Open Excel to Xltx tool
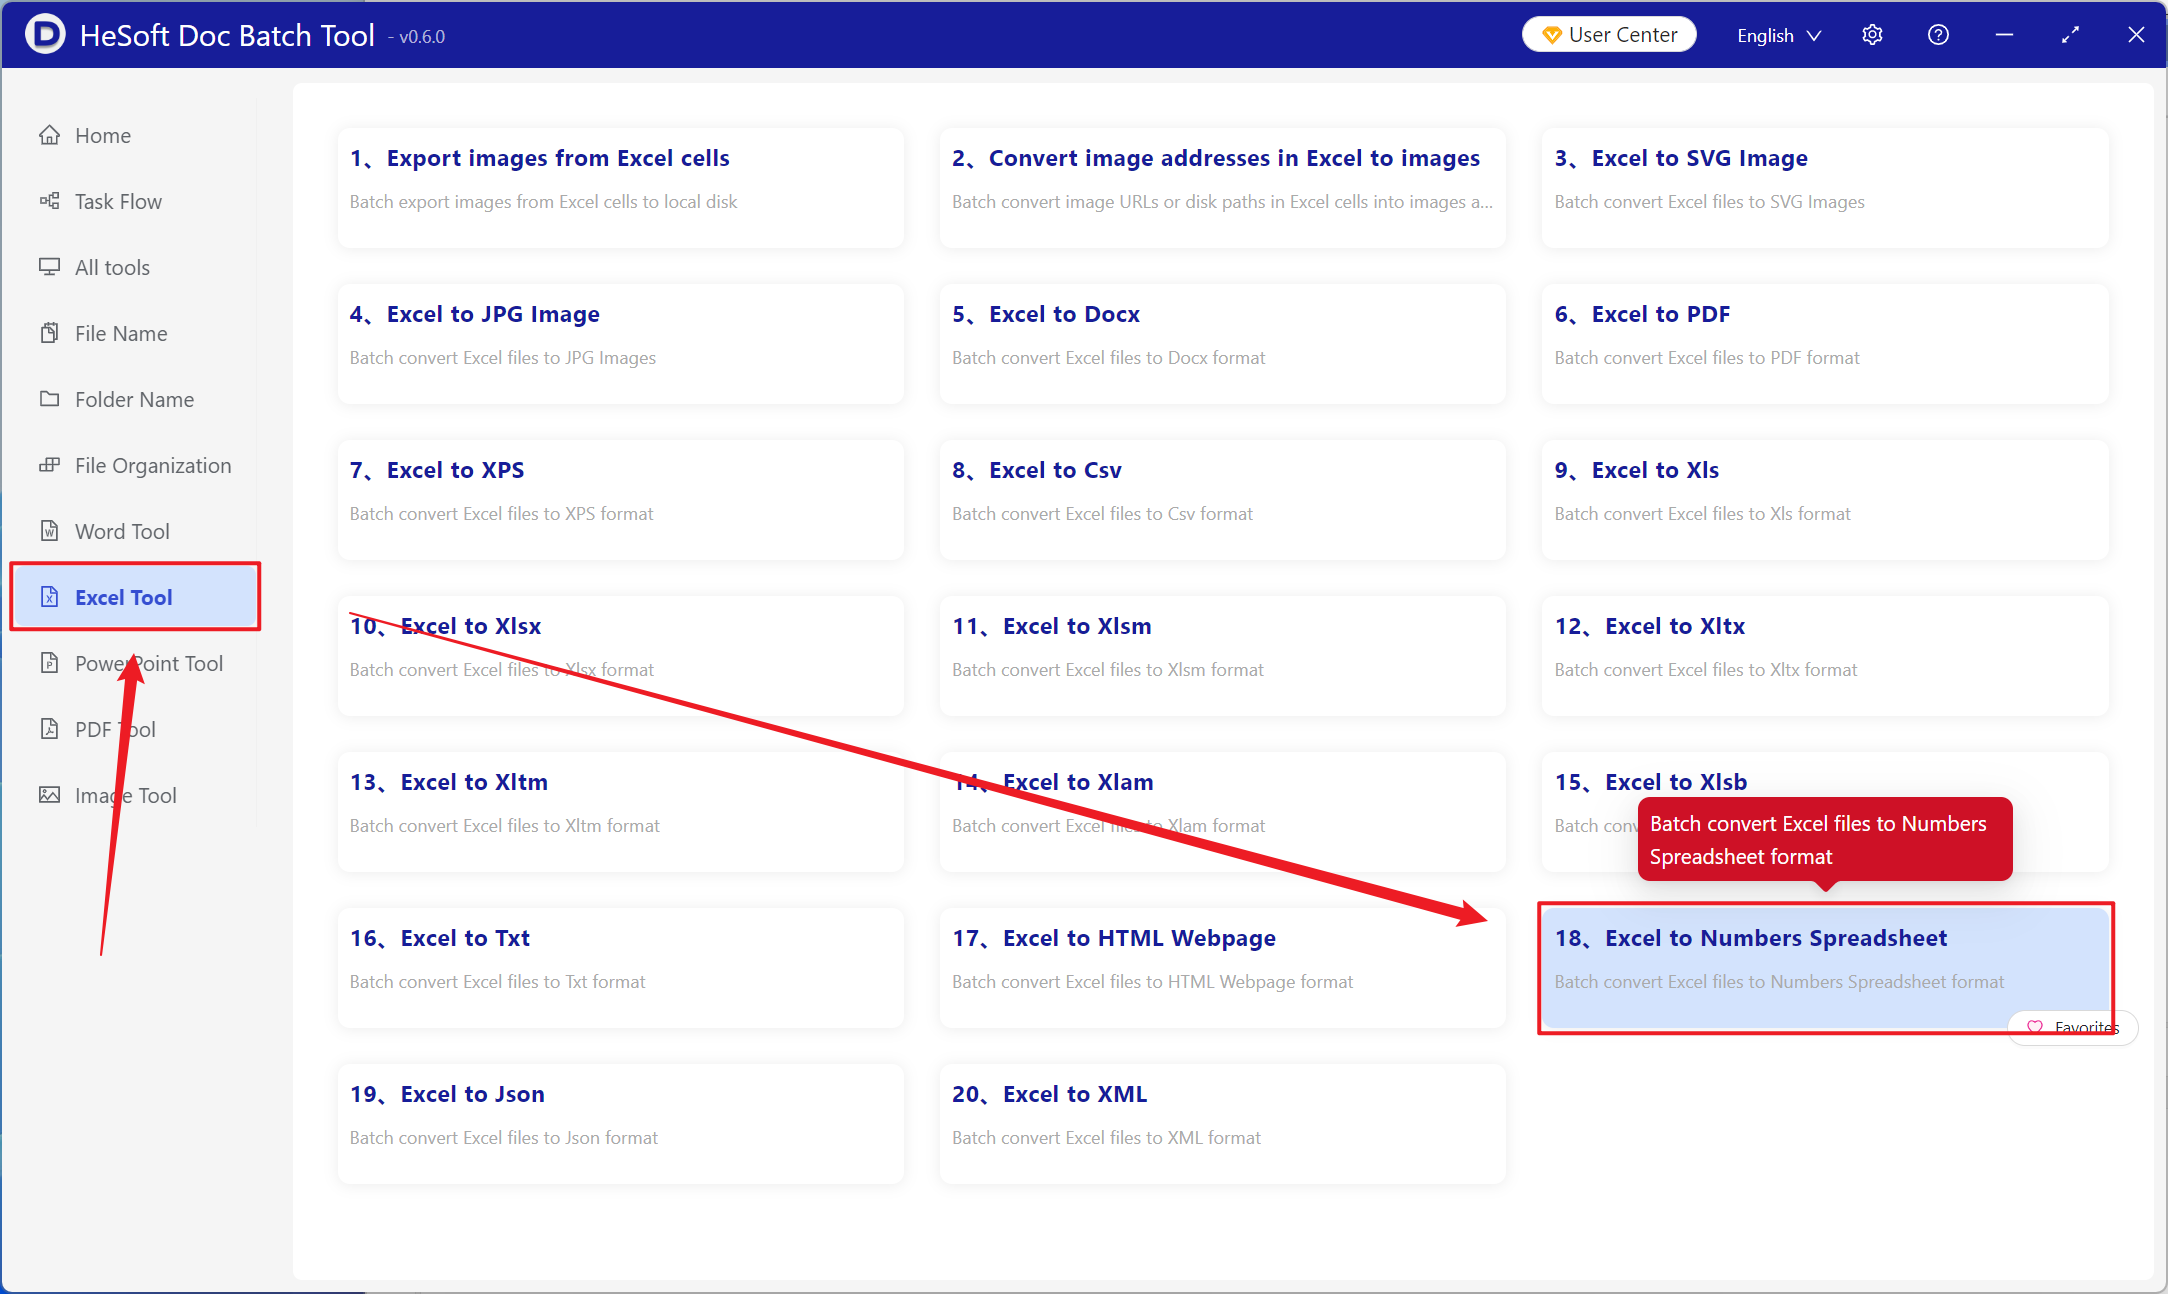This screenshot has height=1294, width=2168. 1825,656
